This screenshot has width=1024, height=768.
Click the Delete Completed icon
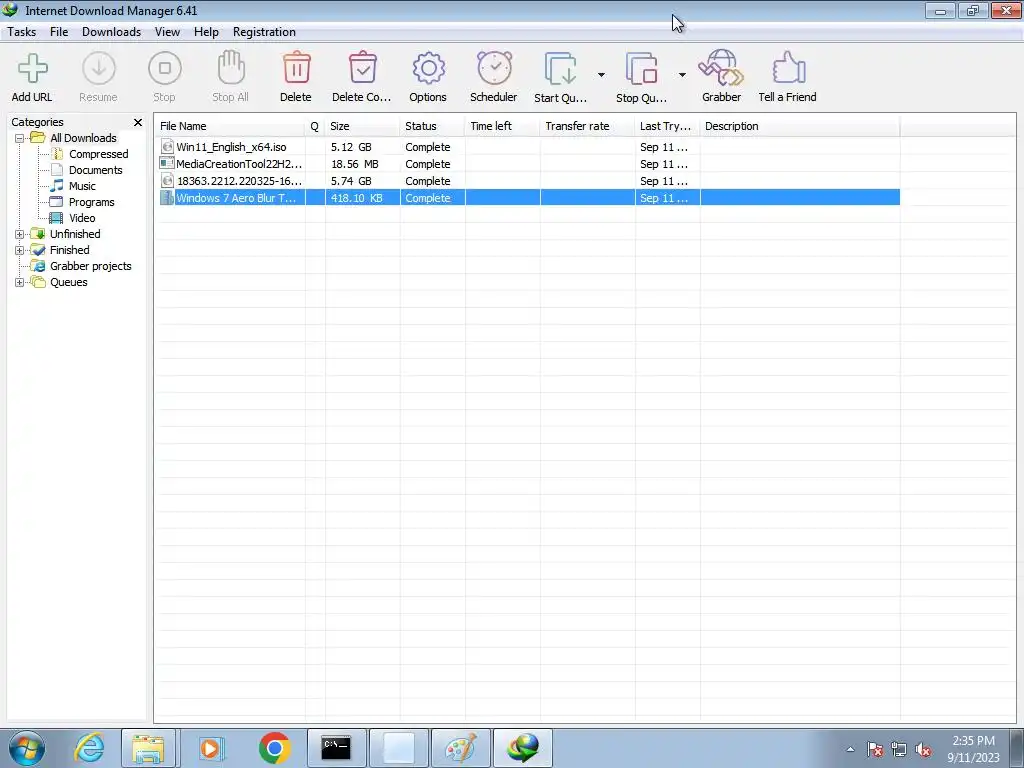[x=362, y=68]
